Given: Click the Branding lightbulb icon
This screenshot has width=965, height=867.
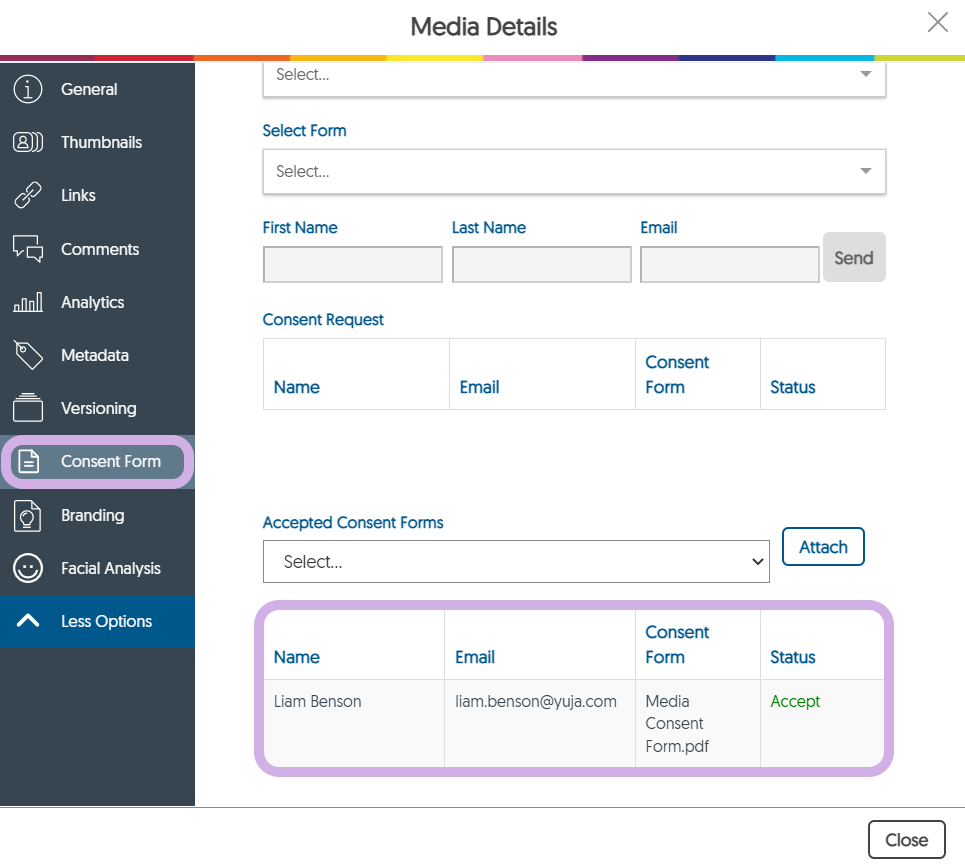Looking at the screenshot, I should click(x=28, y=515).
